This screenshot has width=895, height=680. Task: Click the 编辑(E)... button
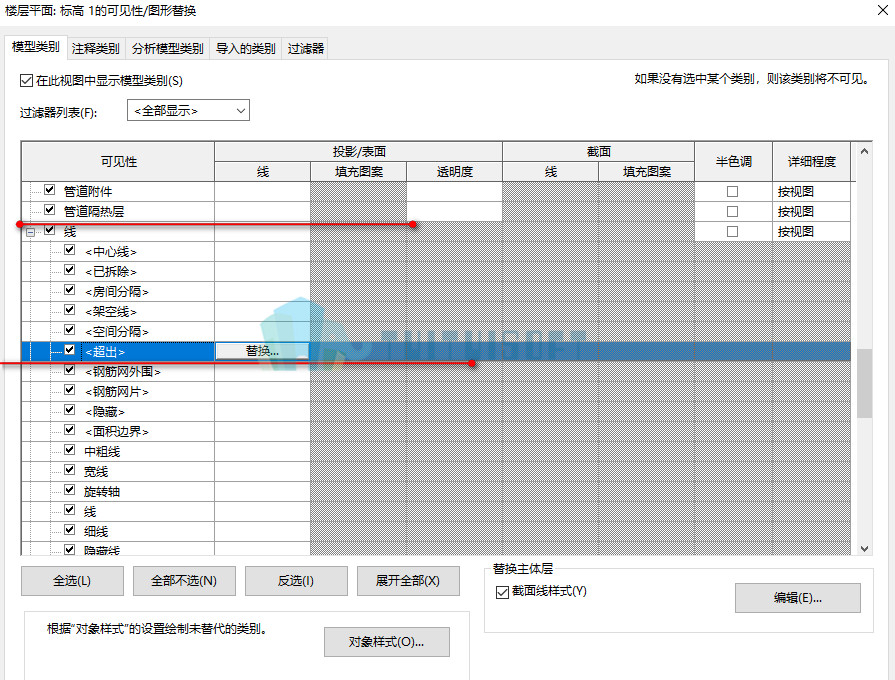[x=797, y=598]
